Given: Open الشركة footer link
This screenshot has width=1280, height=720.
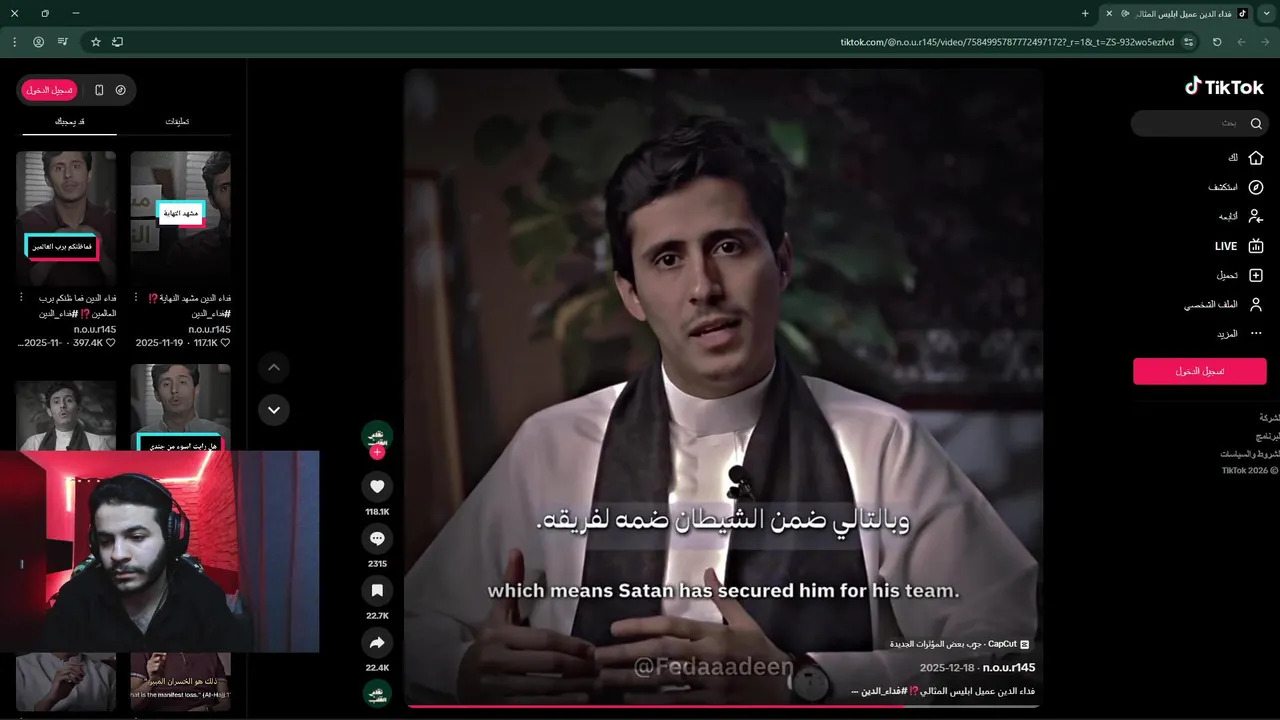Looking at the screenshot, I should click(x=1268, y=417).
